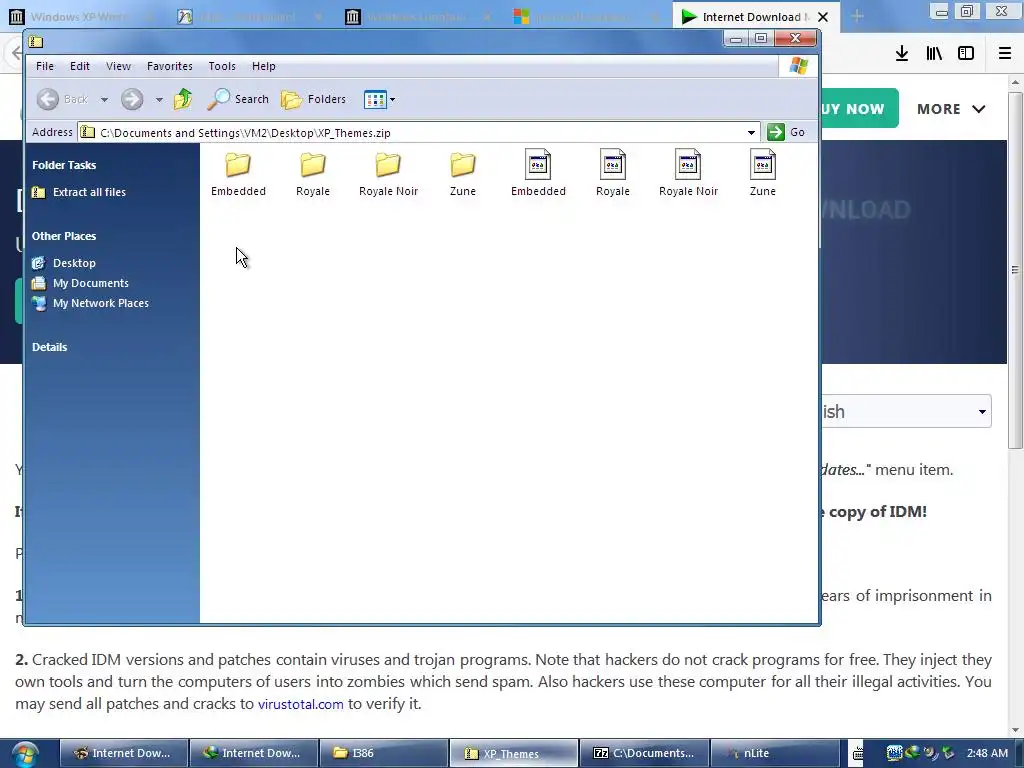This screenshot has width=1024, height=768.
Task: Open My Network Places link
Action: point(90,303)
